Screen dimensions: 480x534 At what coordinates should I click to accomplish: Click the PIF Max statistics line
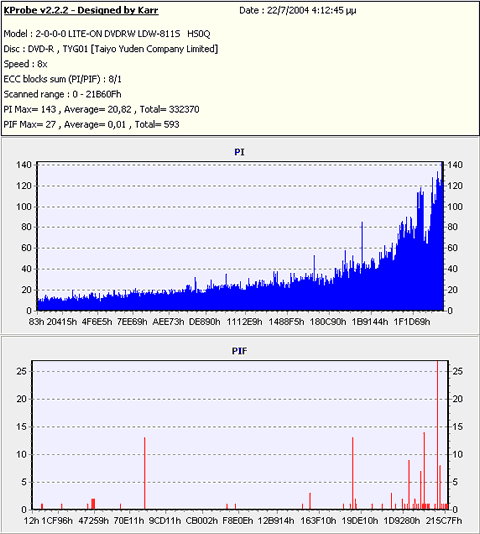(91, 124)
